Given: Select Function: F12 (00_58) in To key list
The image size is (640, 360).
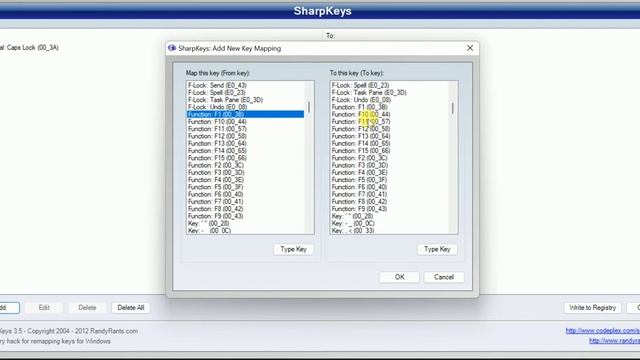Looking at the screenshot, I should 389,129.
